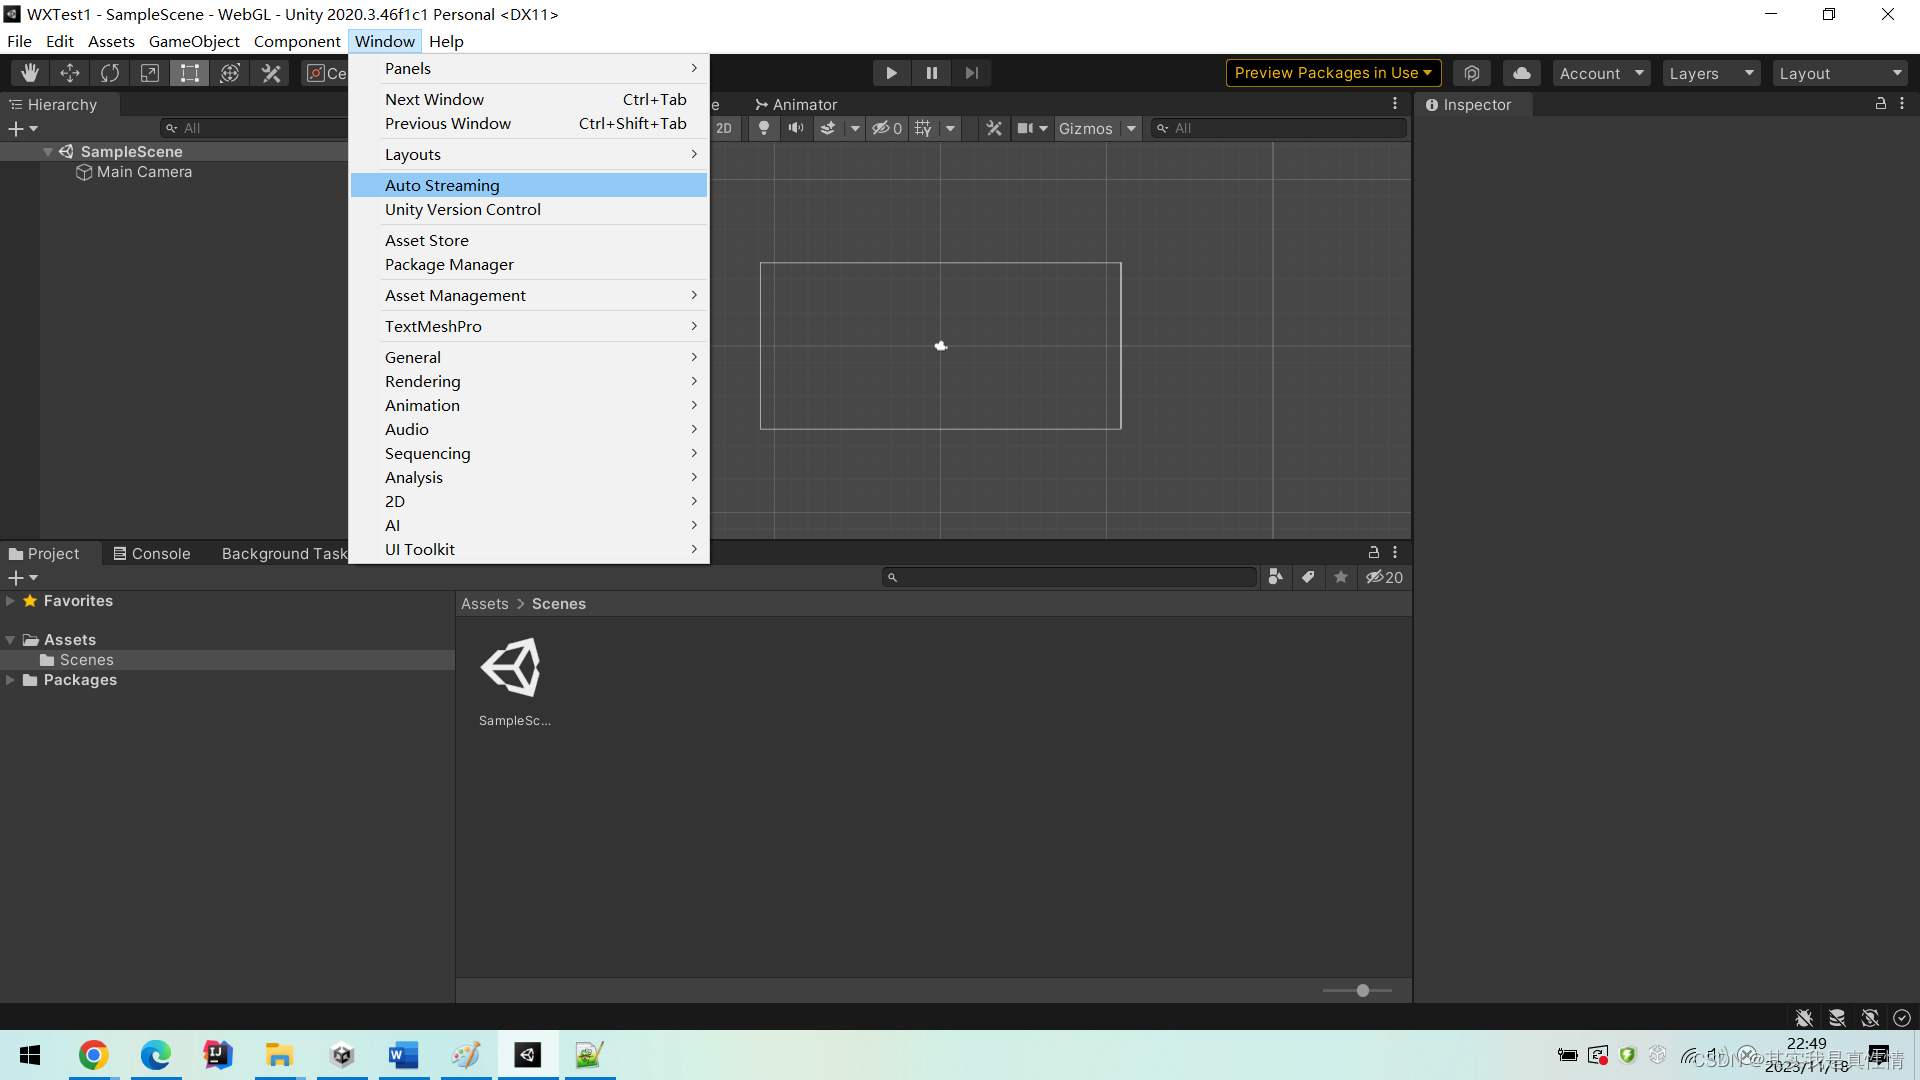Viewport: 1920px width, 1080px height.
Task: Select the hand tool icon in toolbar
Action: coord(26,73)
